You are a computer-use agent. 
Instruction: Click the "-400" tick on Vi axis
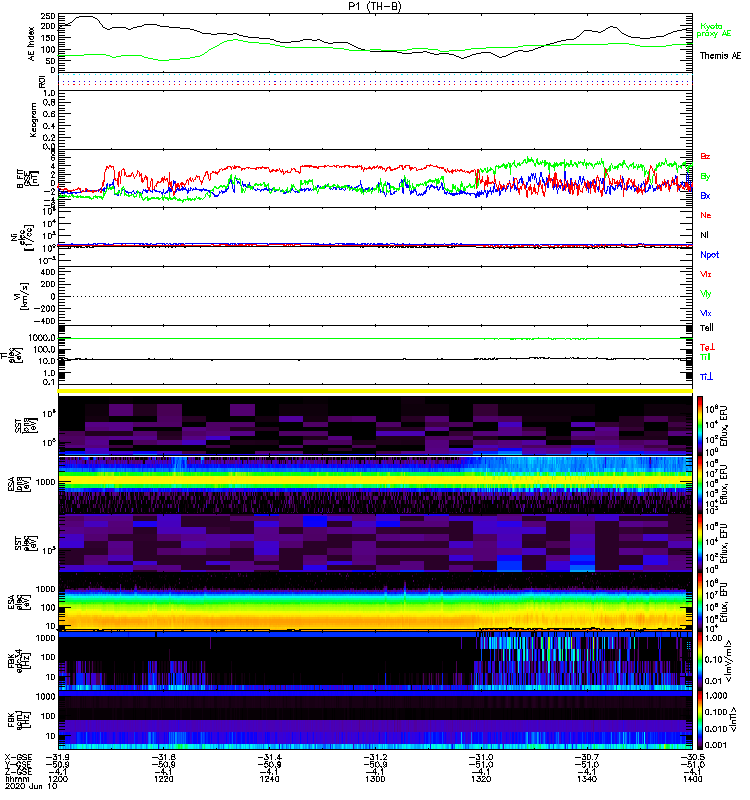pyautogui.click(x=46, y=321)
